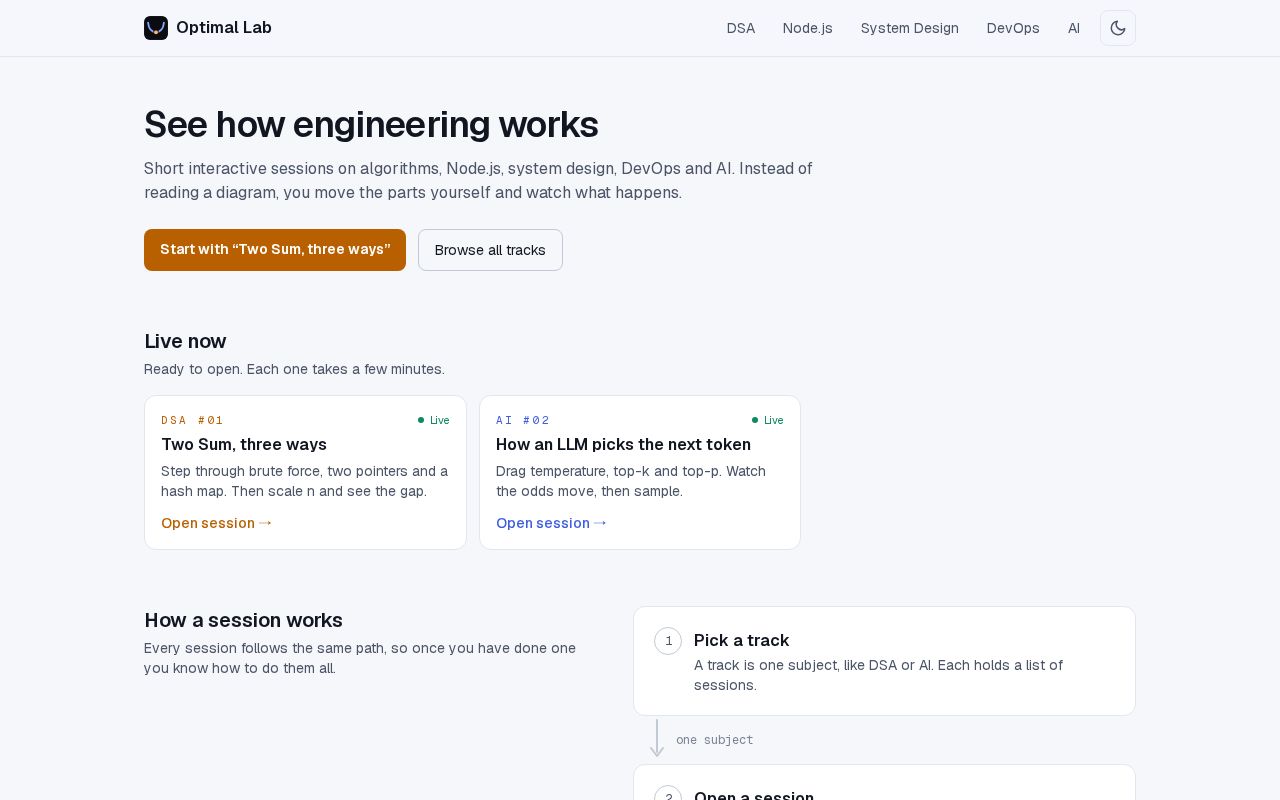Screen dimensions: 1280x800
Task: Click the "Live now" section heading
Action: 185,341
